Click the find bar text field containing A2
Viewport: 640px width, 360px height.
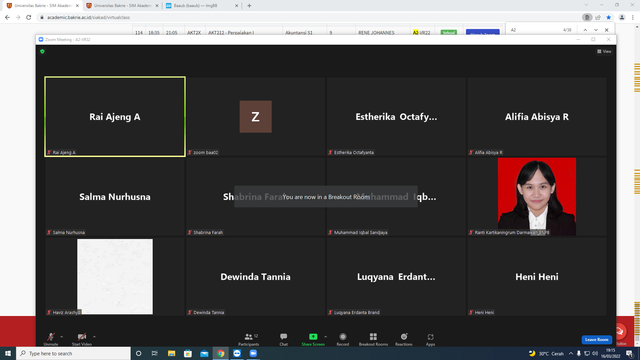point(535,30)
